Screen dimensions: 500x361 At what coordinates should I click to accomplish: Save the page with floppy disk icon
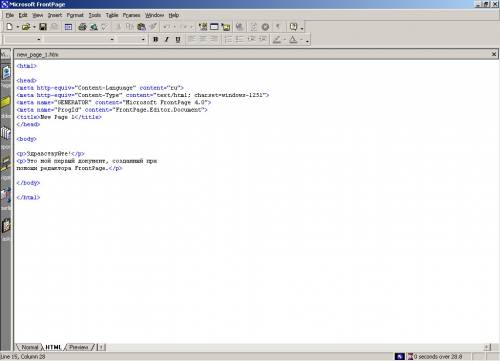43,27
